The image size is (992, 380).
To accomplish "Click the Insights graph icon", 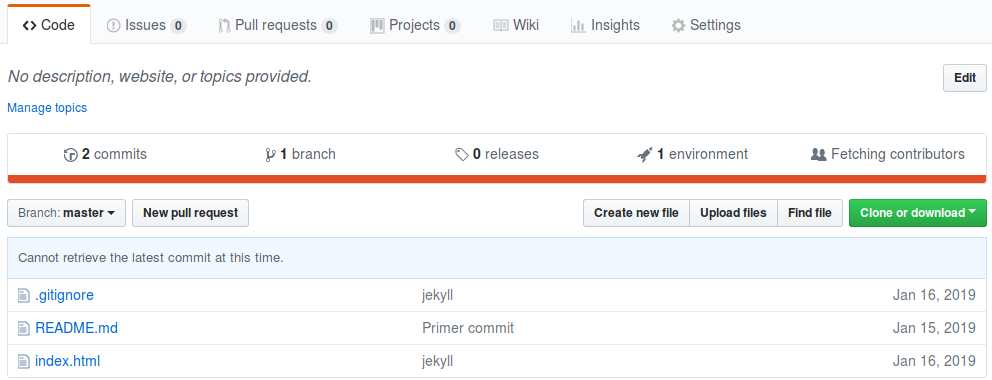I will pos(578,26).
